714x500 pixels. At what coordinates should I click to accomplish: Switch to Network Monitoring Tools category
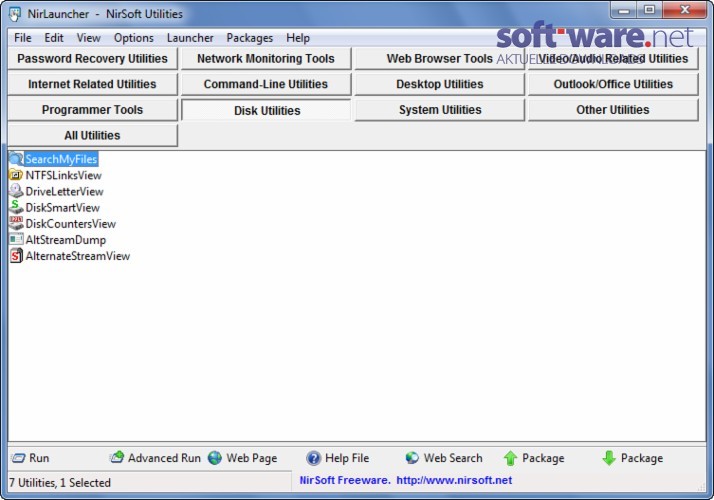(266, 59)
